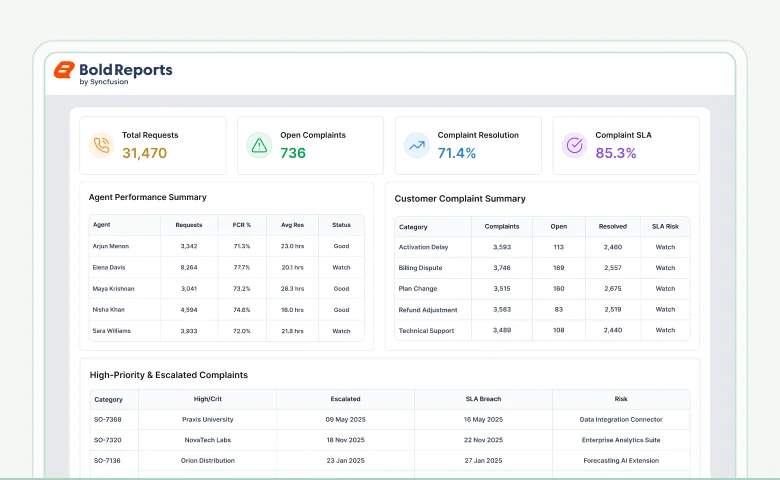The height and width of the screenshot is (480, 780).
Task: Click the Agent Performance Summary heading
Action: [x=148, y=197]
